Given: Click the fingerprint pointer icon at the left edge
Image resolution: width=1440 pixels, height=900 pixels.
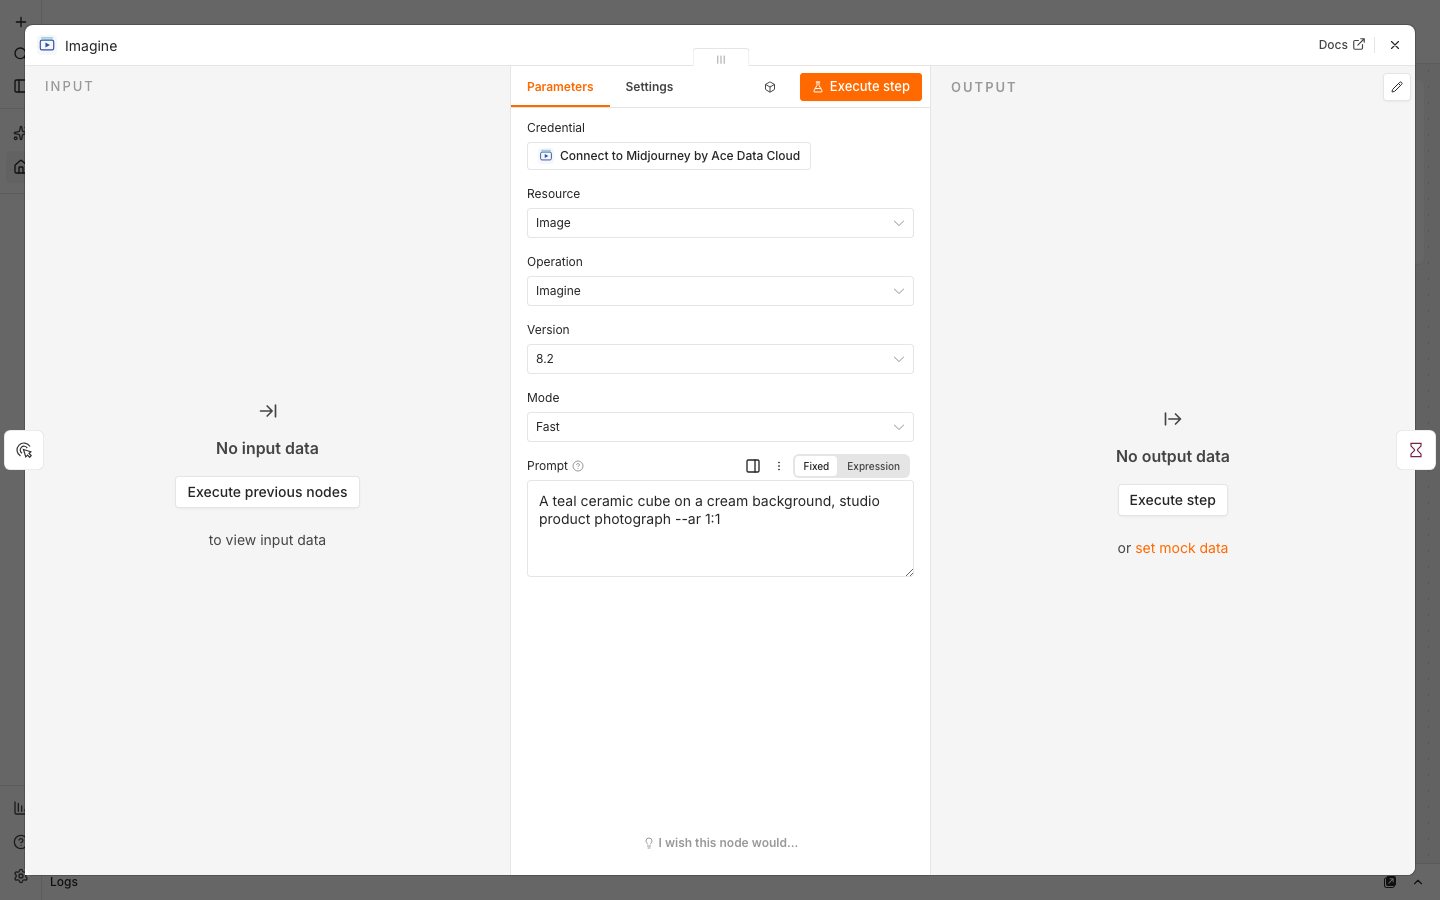Looking at the screenshot, I should [x=24, y=450].
